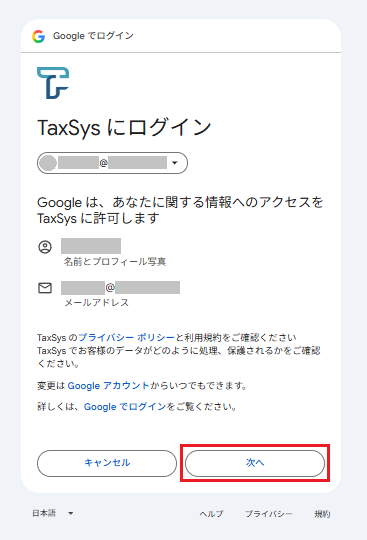Click the メールアドレス label
The image size is (367, 540).
(96, 303)
